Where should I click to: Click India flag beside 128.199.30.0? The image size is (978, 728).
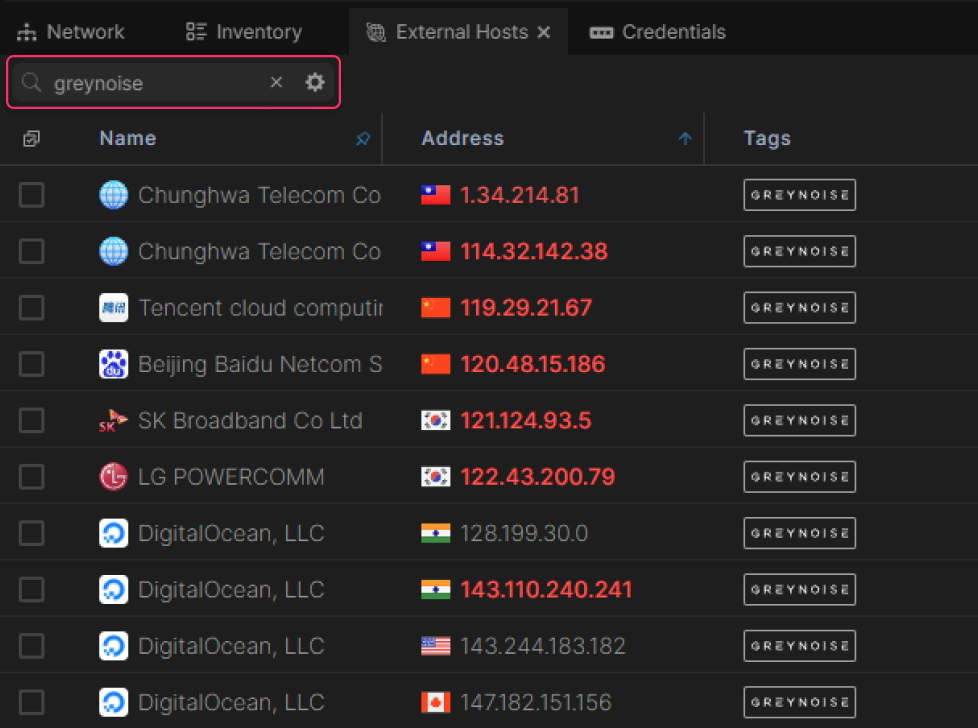(435, 533)
